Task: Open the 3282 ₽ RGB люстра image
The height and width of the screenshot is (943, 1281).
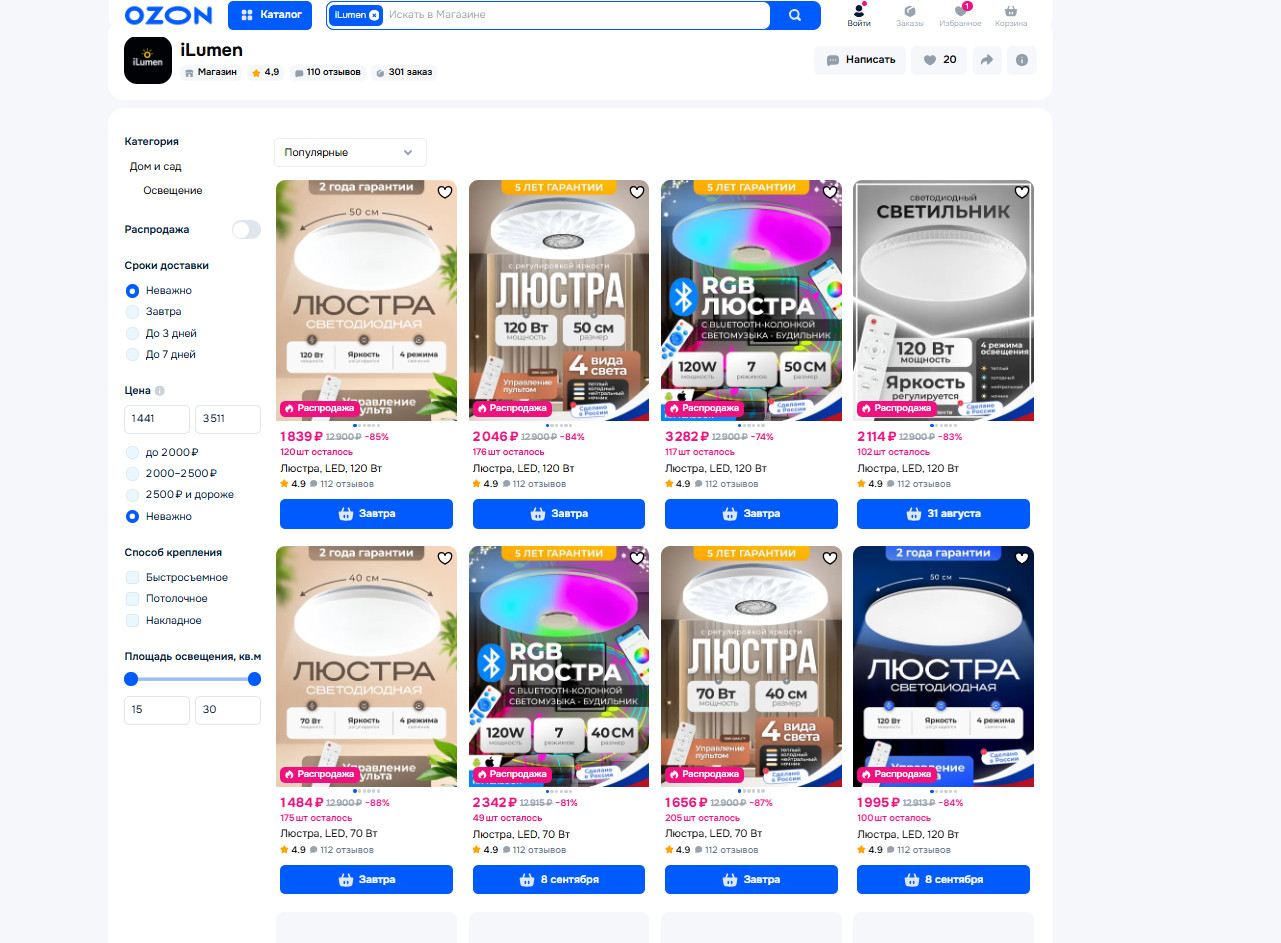Action: 751,300
